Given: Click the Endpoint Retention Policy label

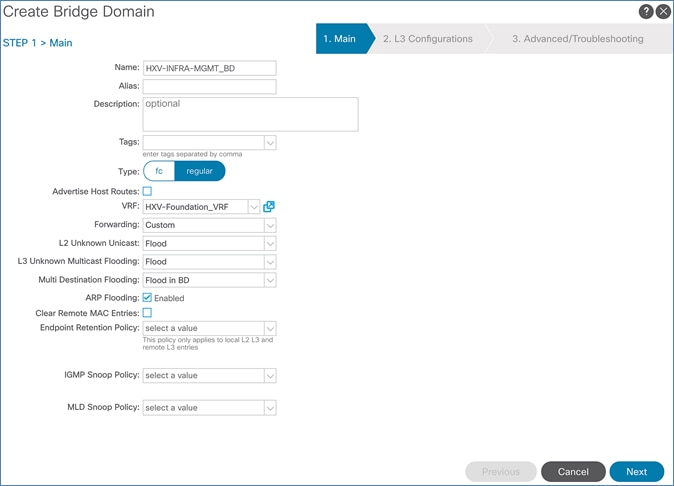Looking at the screenshot, I should point(89,327).
